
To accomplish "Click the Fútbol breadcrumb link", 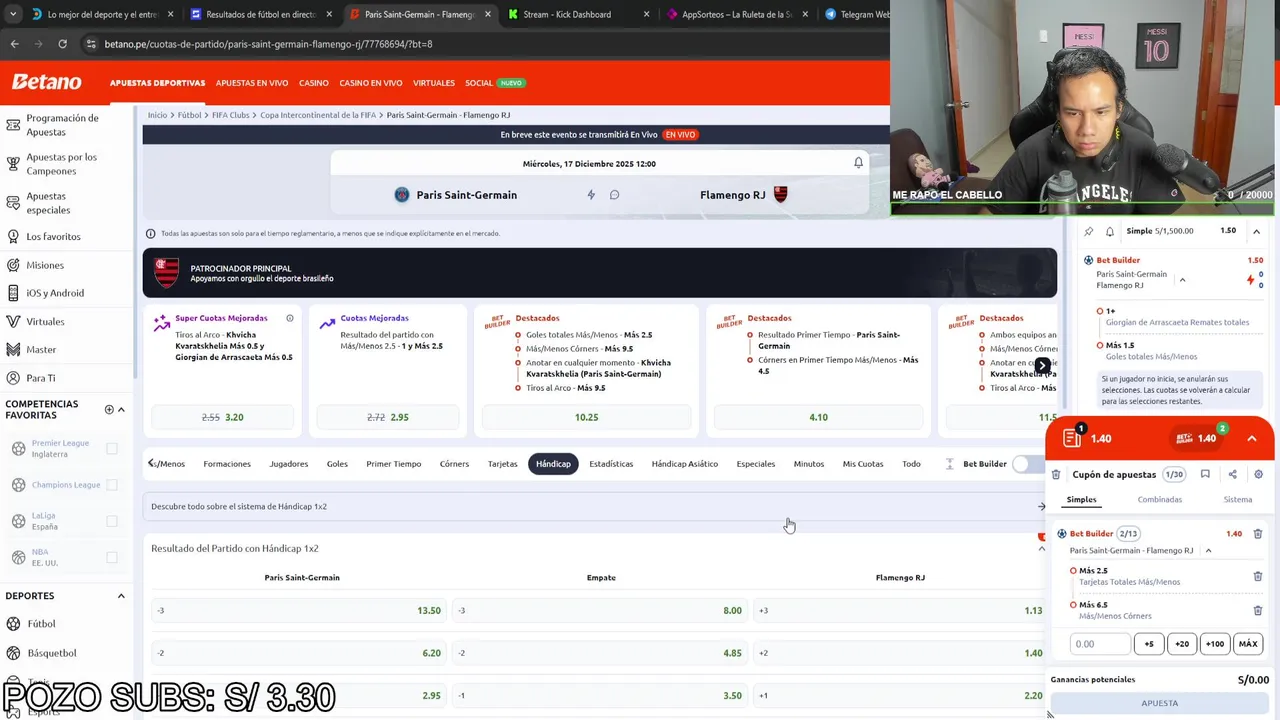I will tap(190, 115).
